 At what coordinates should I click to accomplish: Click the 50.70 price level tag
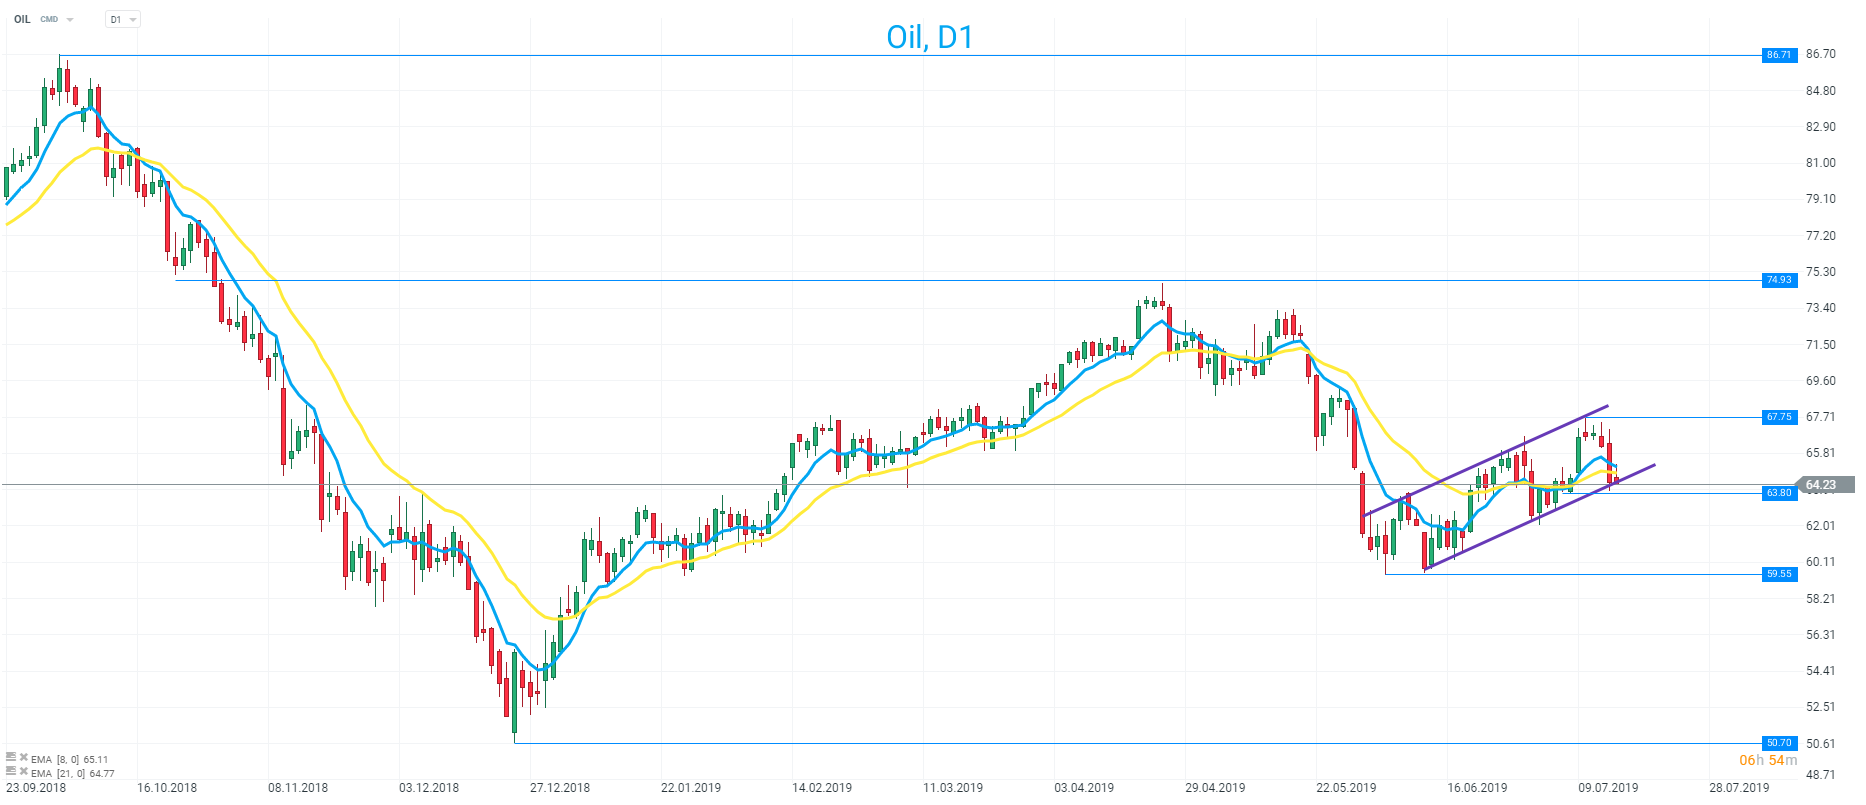1778,743
